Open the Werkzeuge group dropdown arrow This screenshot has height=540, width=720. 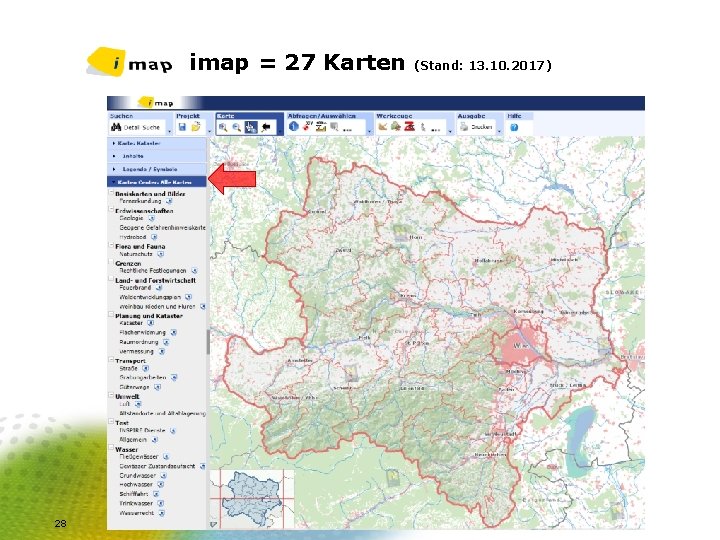point(450,132)
